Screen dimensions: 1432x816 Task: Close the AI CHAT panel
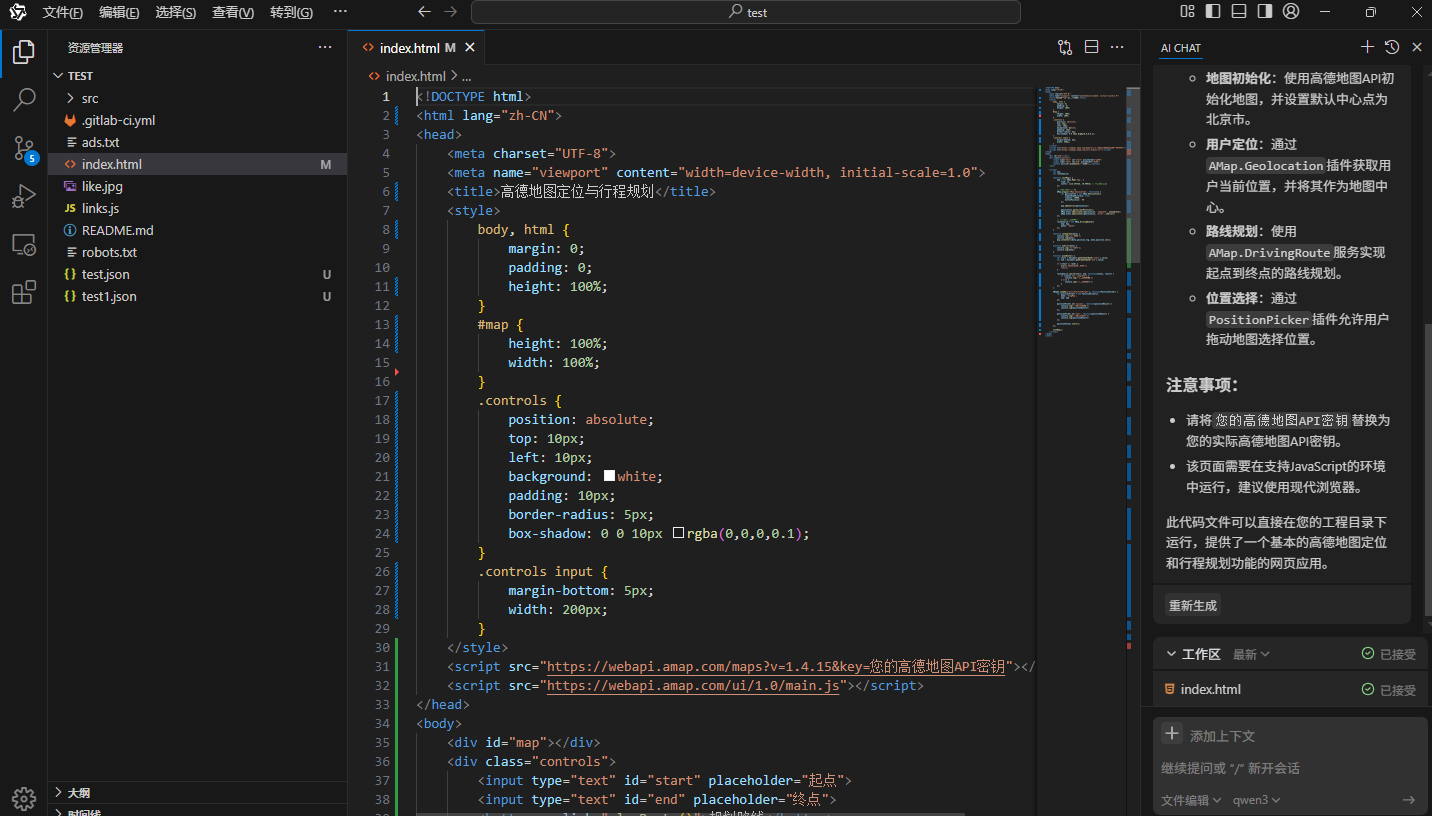[x=1417, y=47]
